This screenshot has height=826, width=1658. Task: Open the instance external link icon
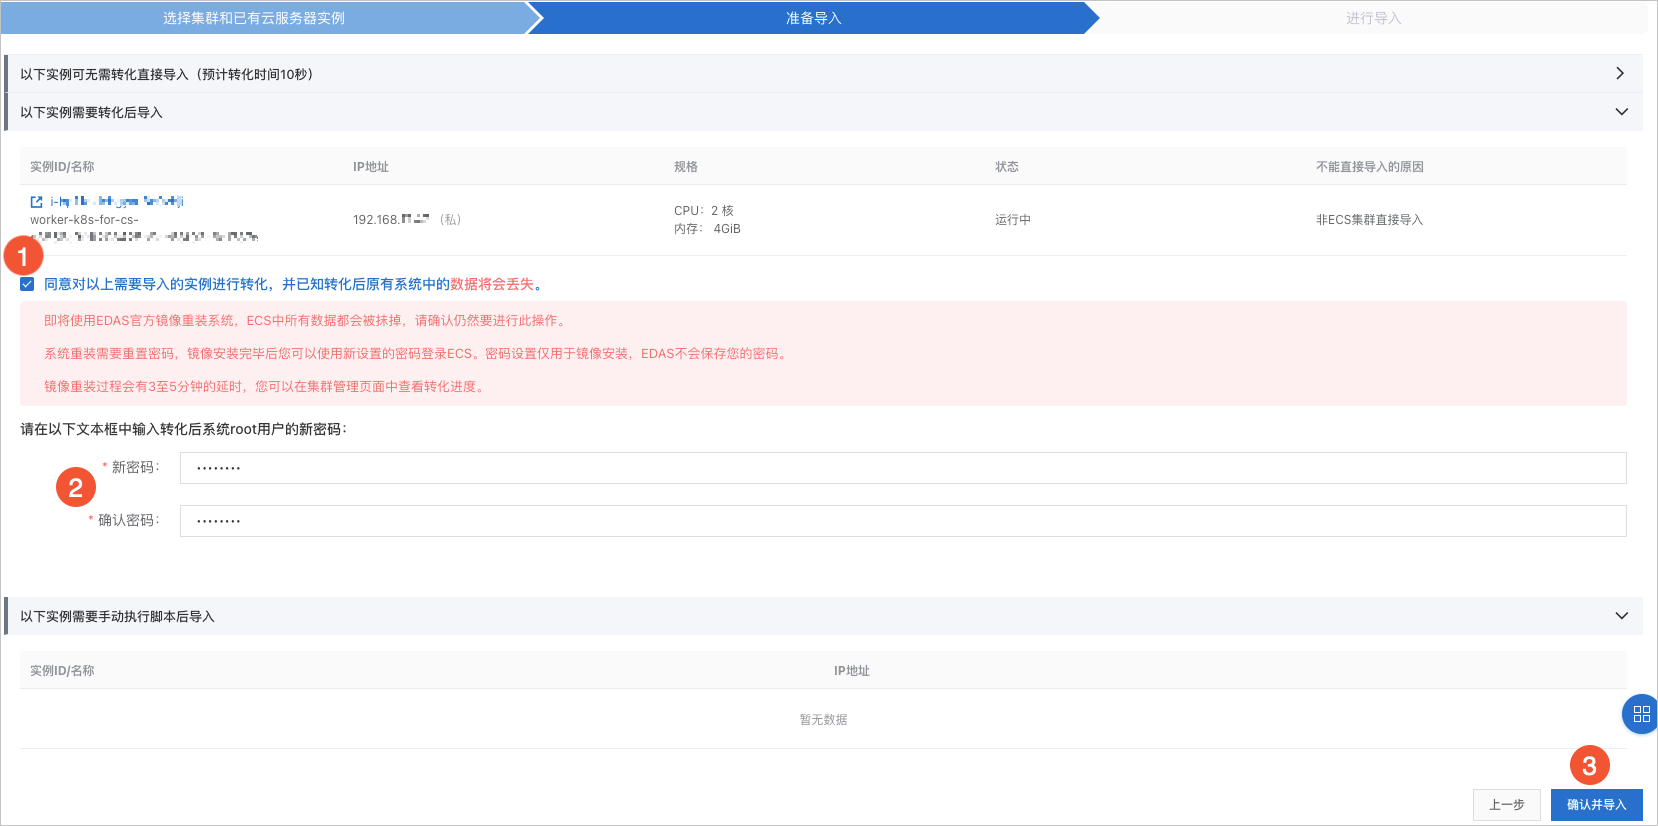point(37,202)
